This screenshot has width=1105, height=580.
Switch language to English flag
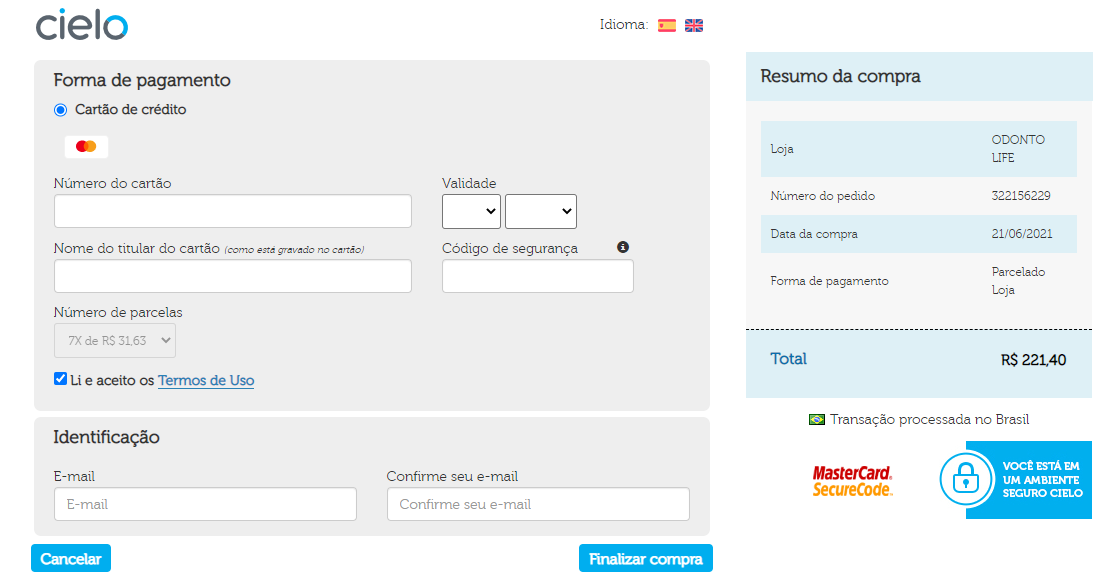694,25
